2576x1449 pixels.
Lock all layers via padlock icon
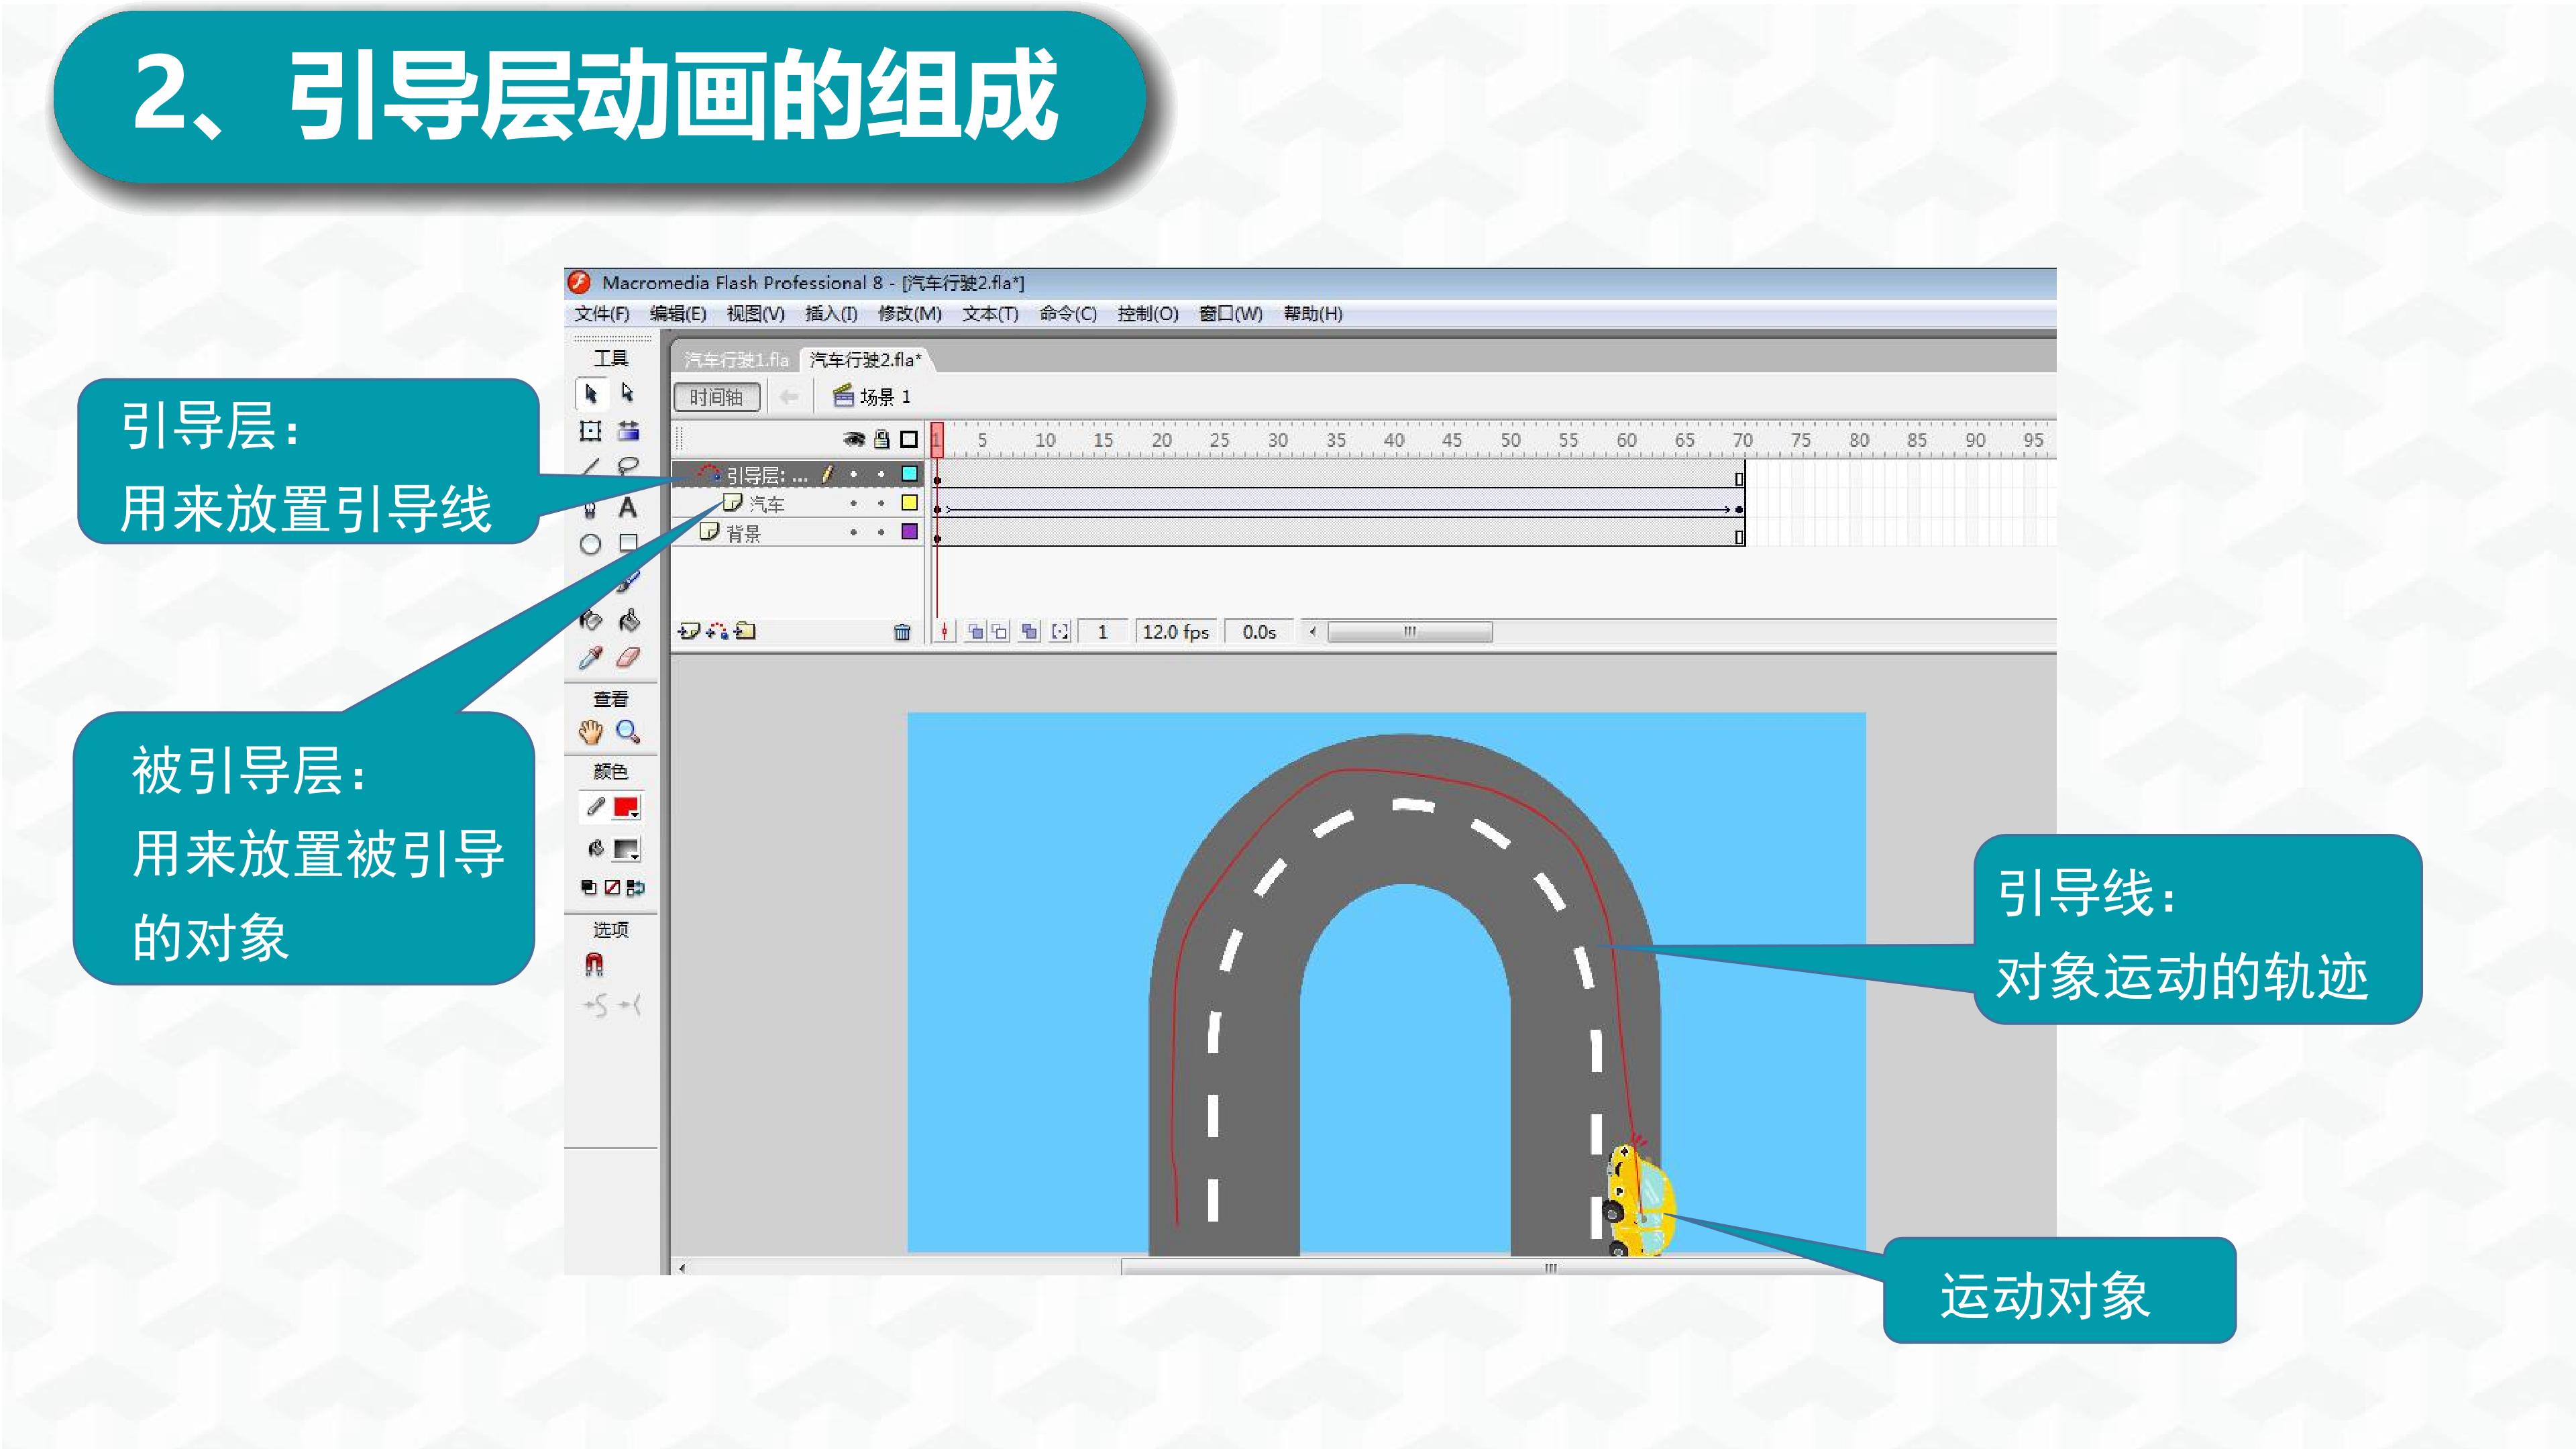[882, 439]
